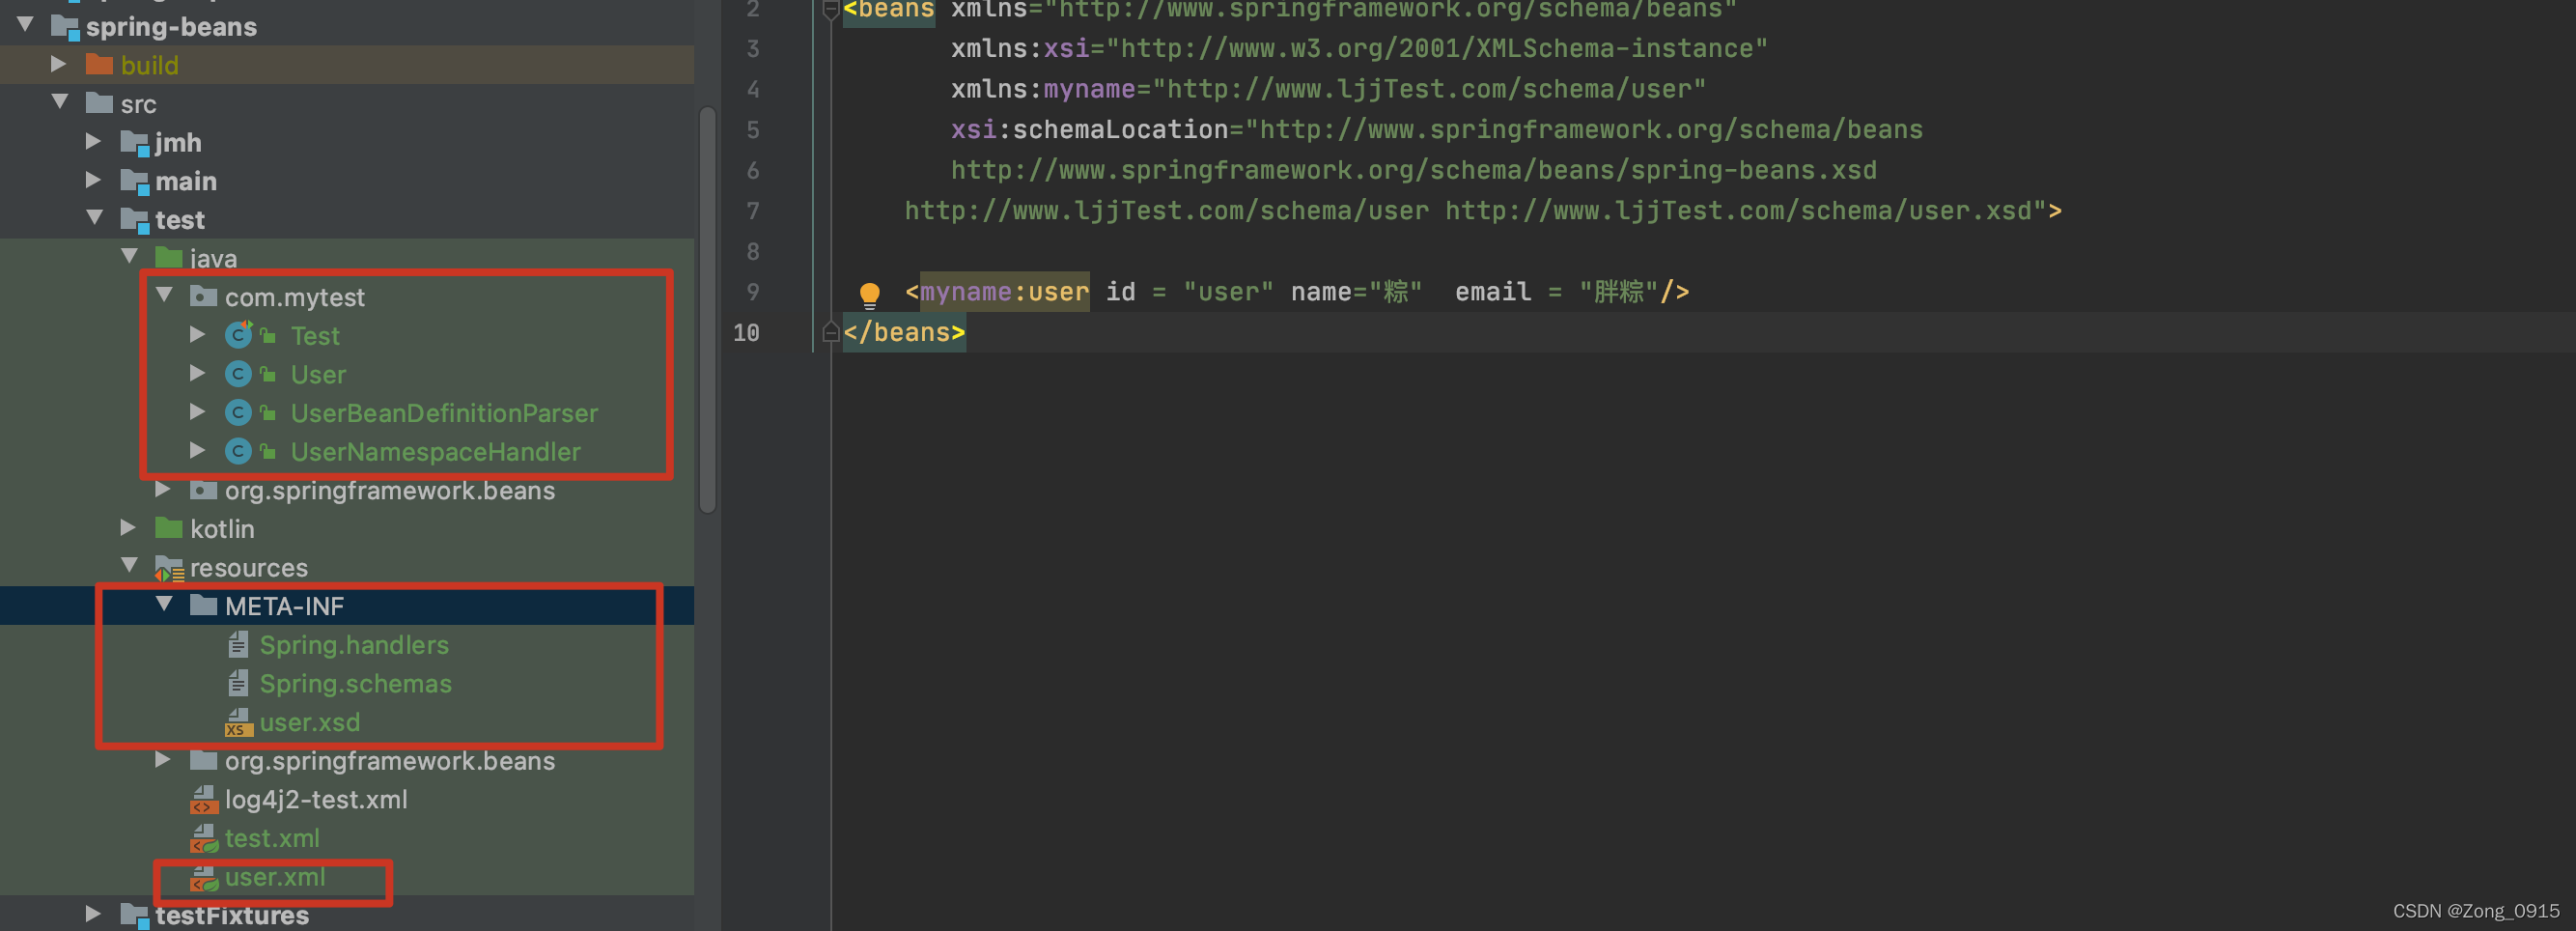Expand the build folder arrow

(59, 64)
